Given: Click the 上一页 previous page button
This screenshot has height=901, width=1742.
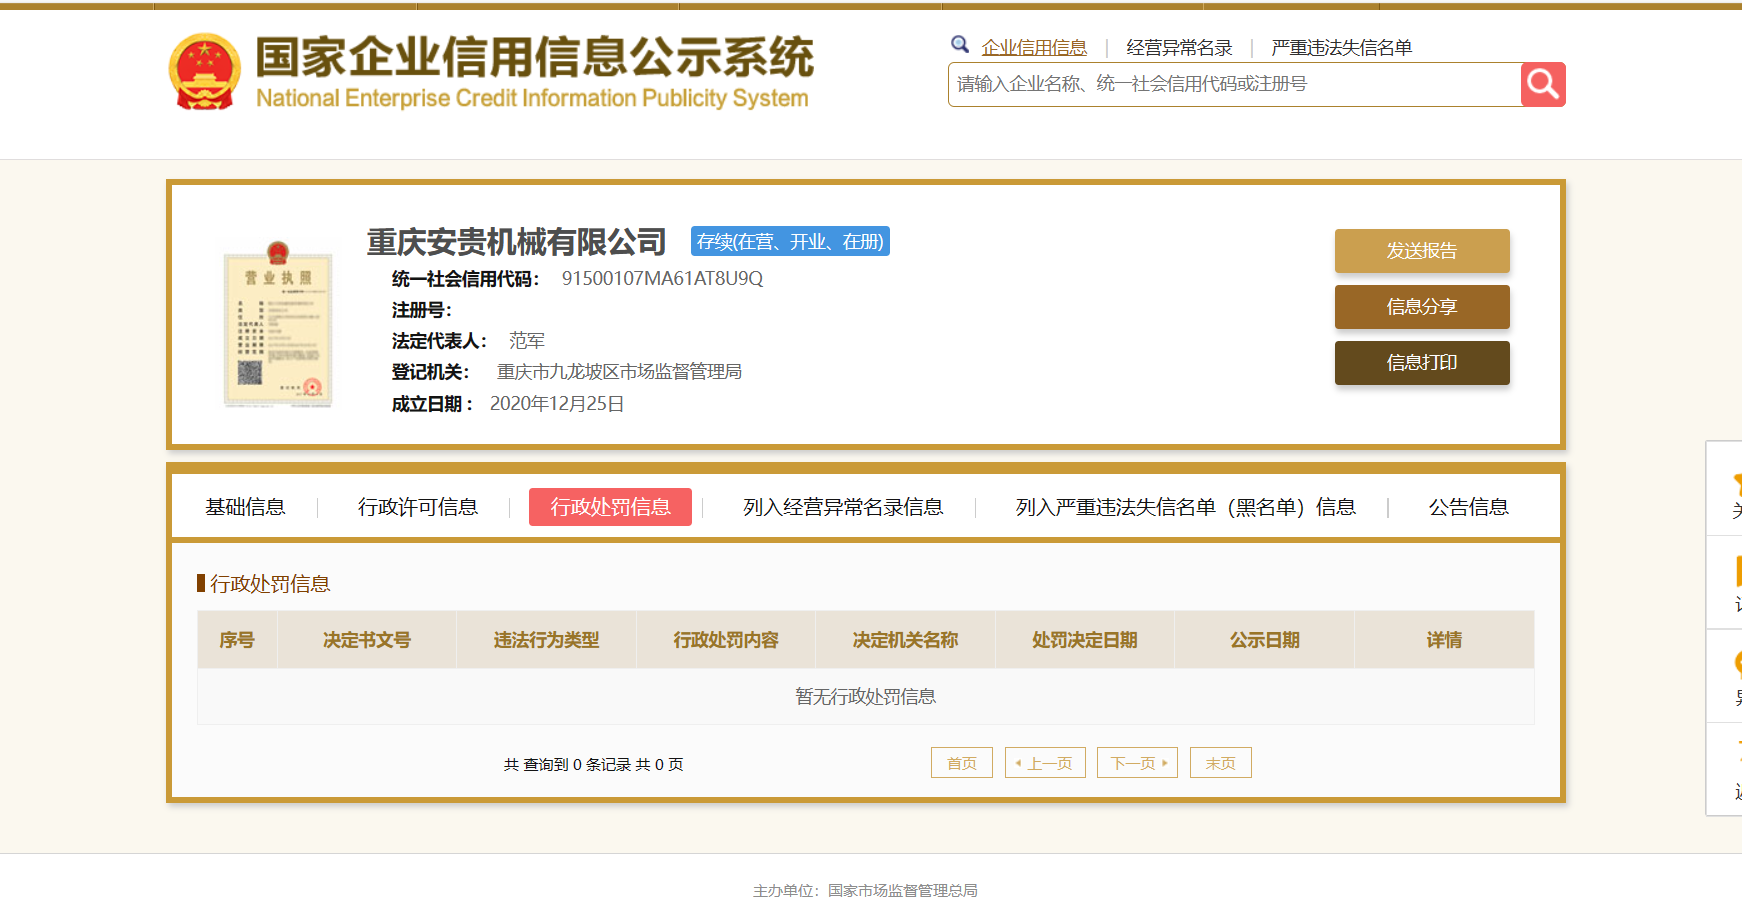Looking at the screenshot, I should click(1045, 763).
